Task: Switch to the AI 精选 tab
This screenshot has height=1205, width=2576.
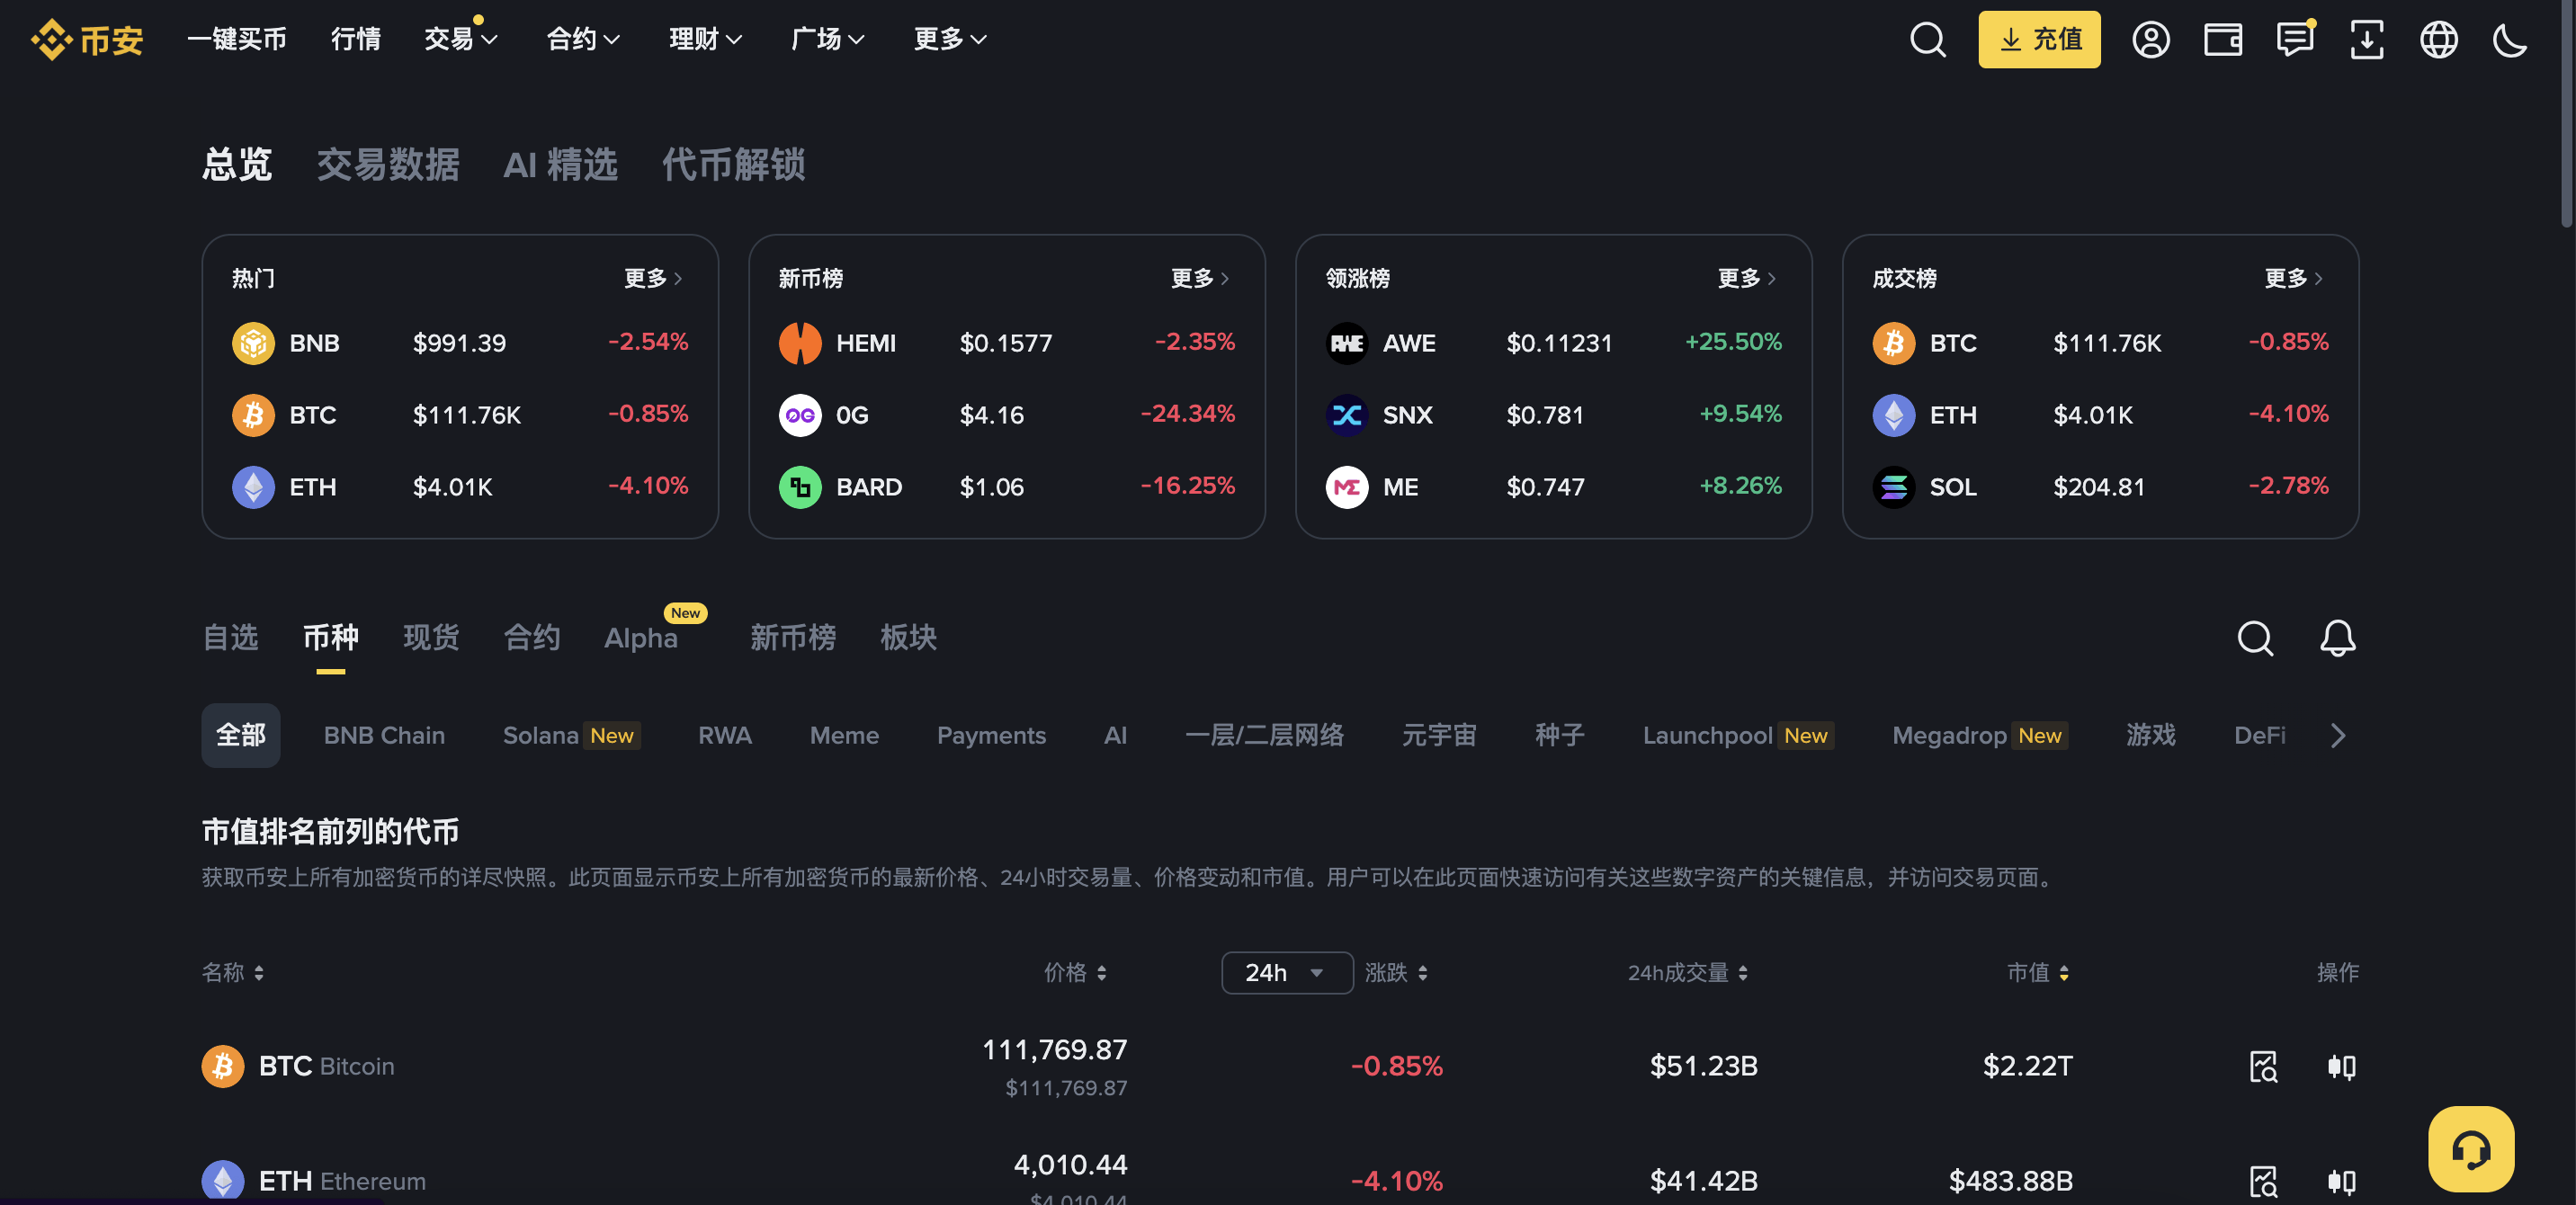Action: click(560, 164)
